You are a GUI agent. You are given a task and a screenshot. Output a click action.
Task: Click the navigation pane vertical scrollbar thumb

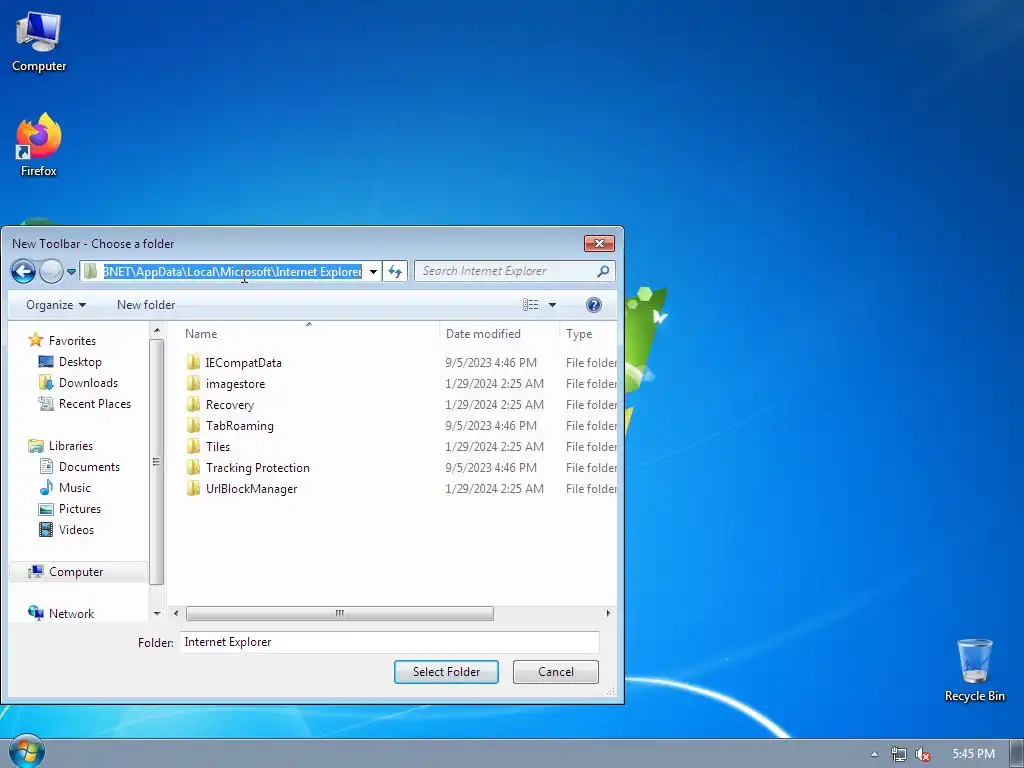pyautogui.click(x=157, y=462)
